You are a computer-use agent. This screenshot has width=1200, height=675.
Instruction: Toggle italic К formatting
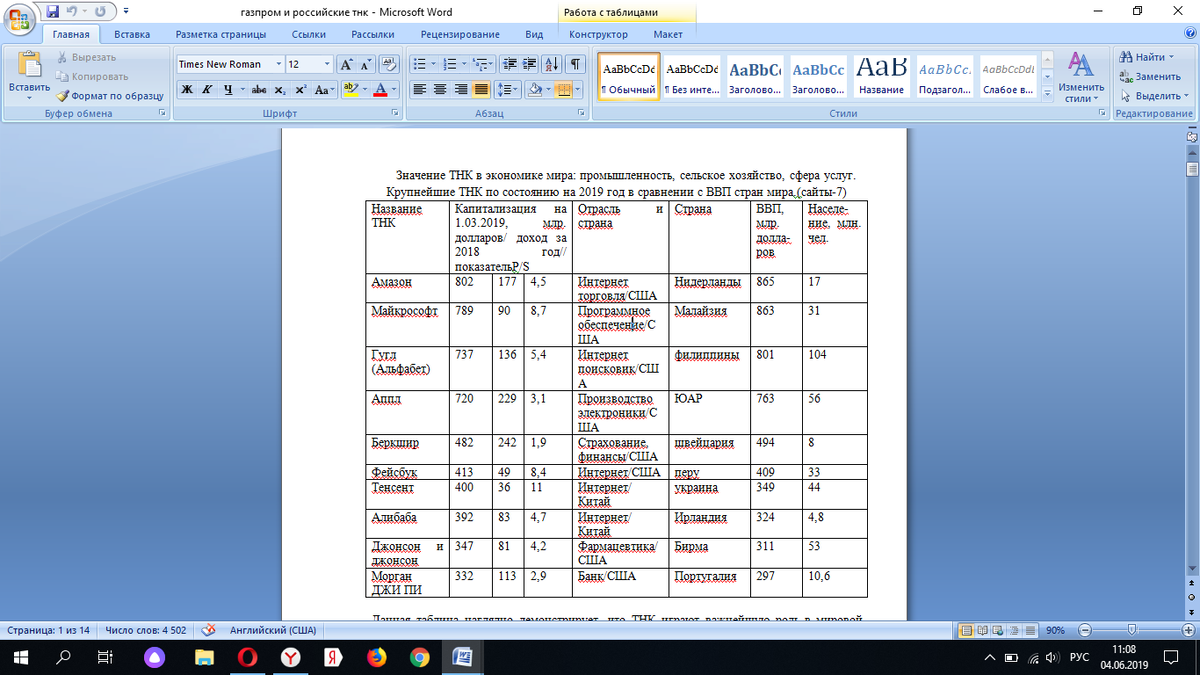coord(207,90)
